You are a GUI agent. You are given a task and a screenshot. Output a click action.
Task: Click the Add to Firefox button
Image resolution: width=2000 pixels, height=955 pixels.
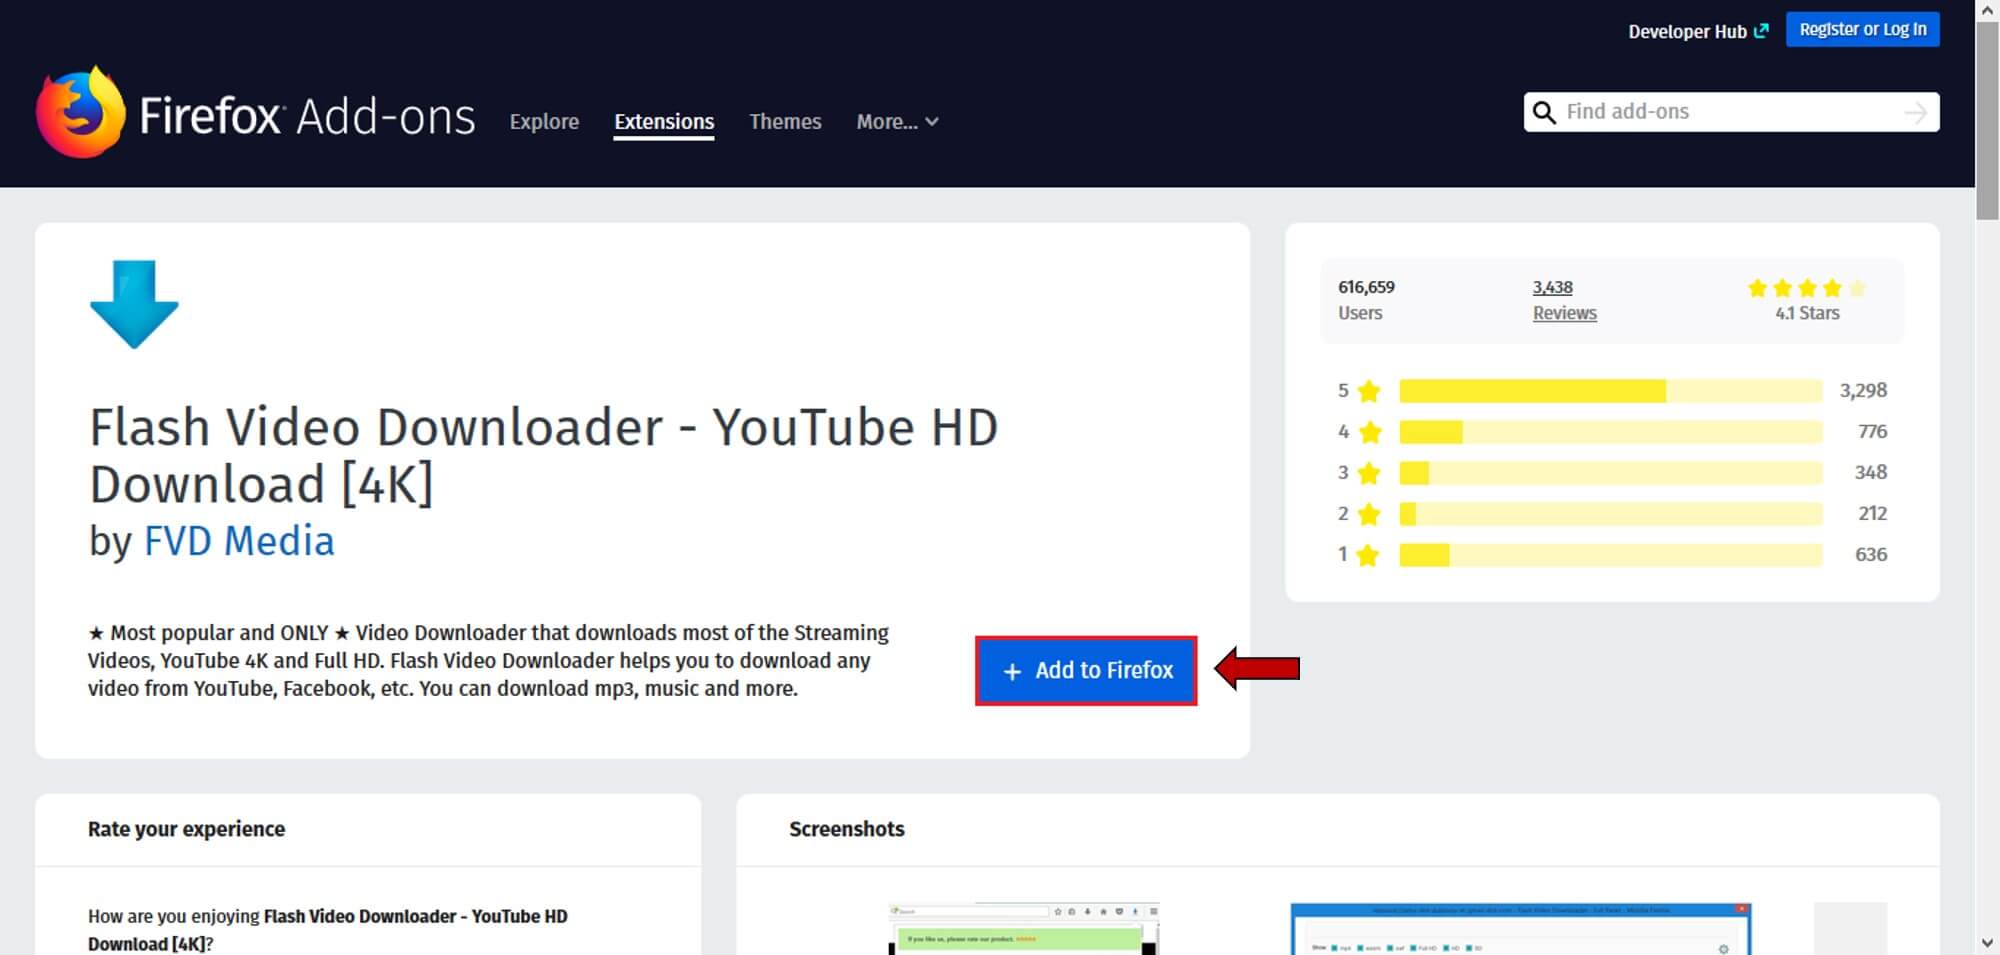pyautogui.click(x=1086, y=670)
